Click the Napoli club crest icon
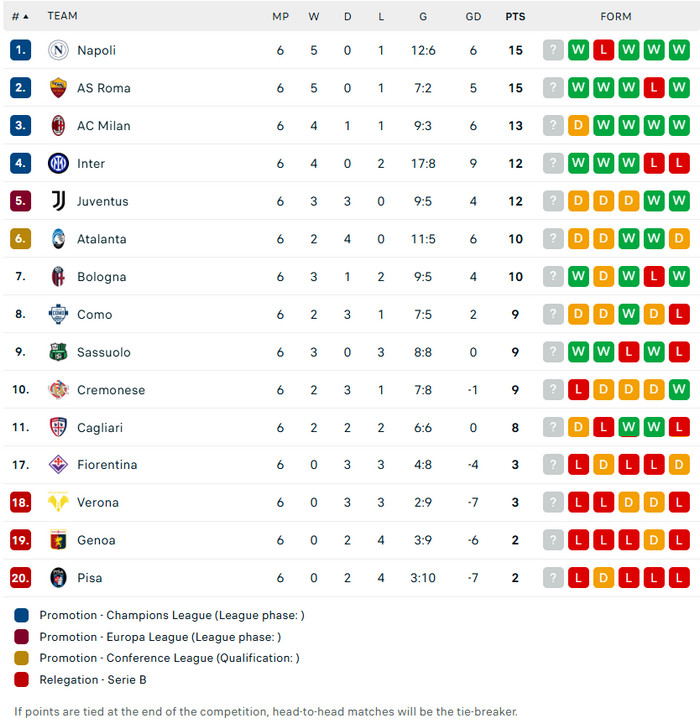700x724 pixels. point(58,50)
